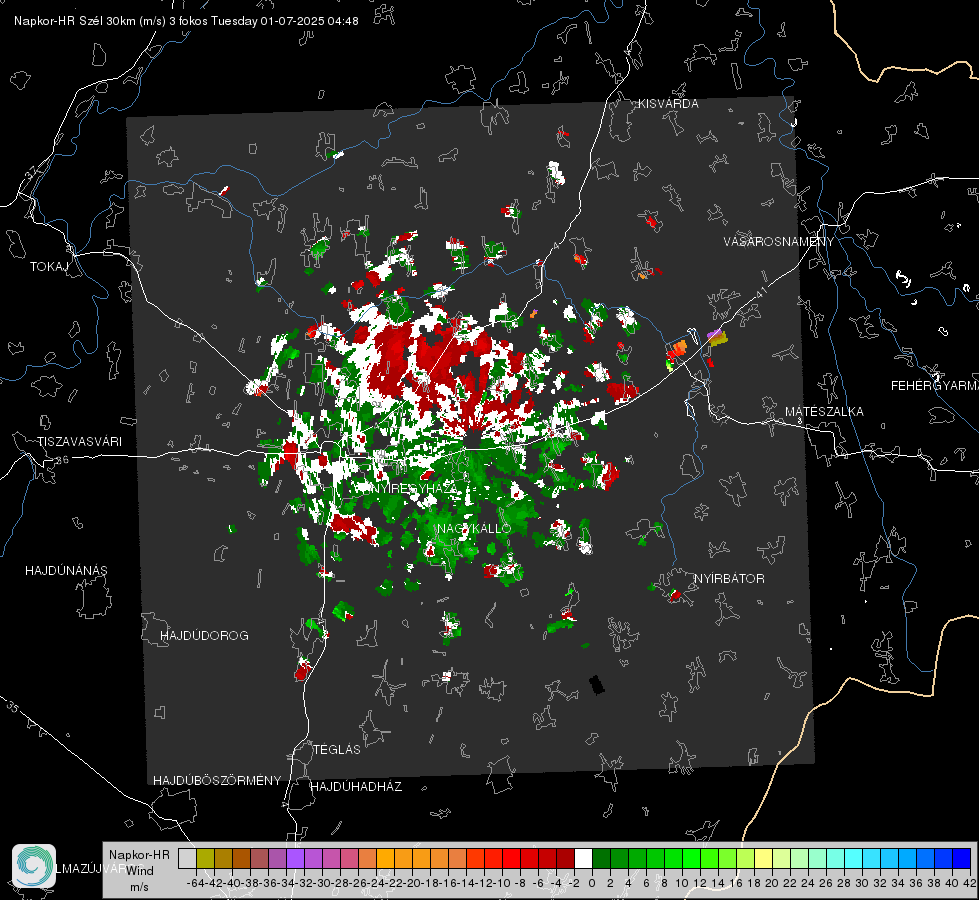Pick the dark green swatch between 0 and 2
979x900 pixels.
[601, 858]
